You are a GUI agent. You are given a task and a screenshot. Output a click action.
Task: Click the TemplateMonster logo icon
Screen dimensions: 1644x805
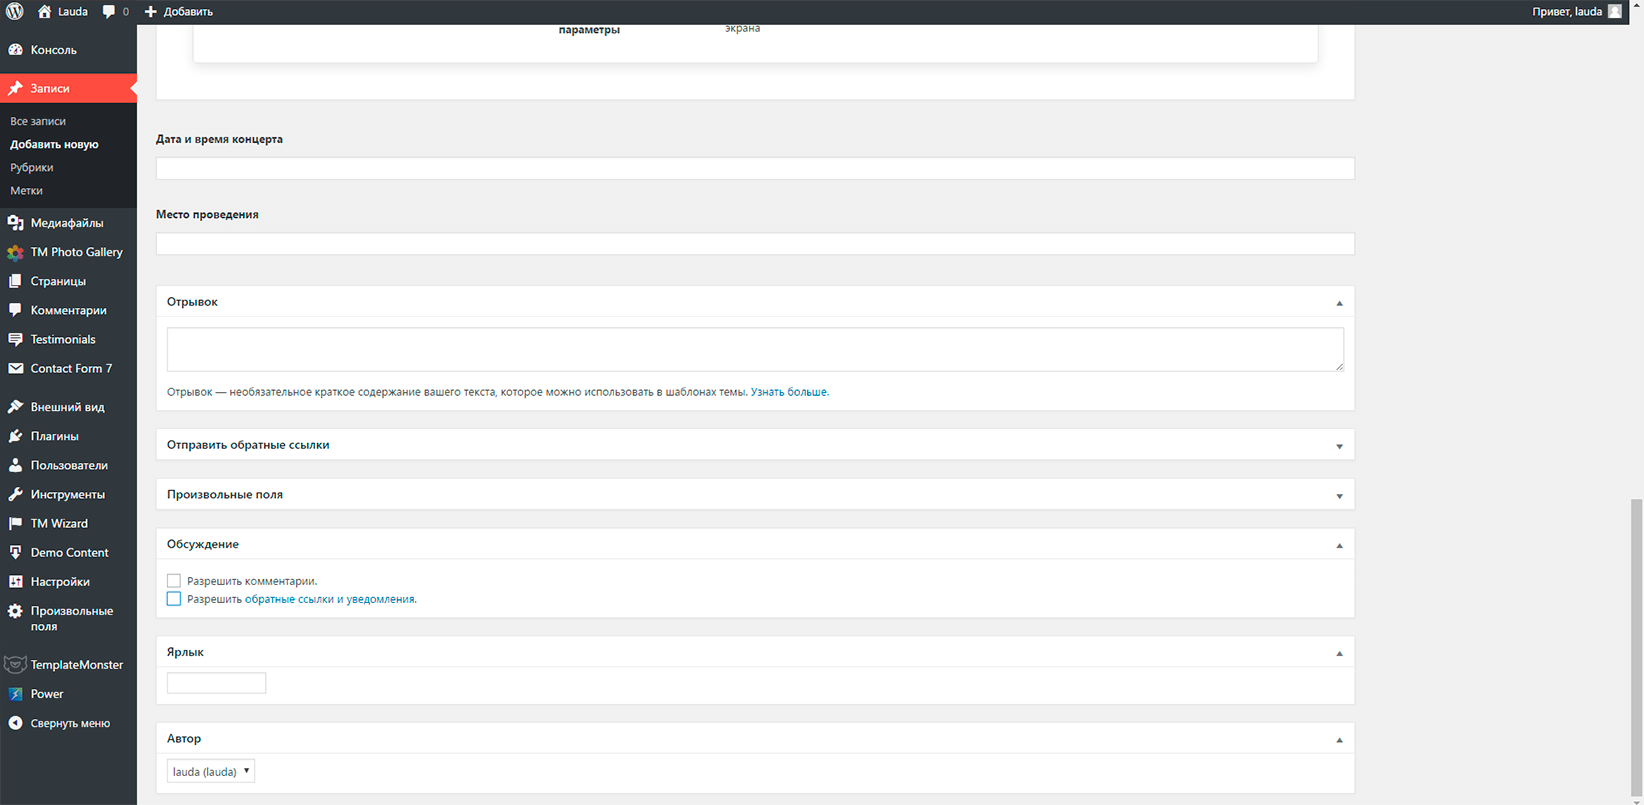(x=15, y=665)
